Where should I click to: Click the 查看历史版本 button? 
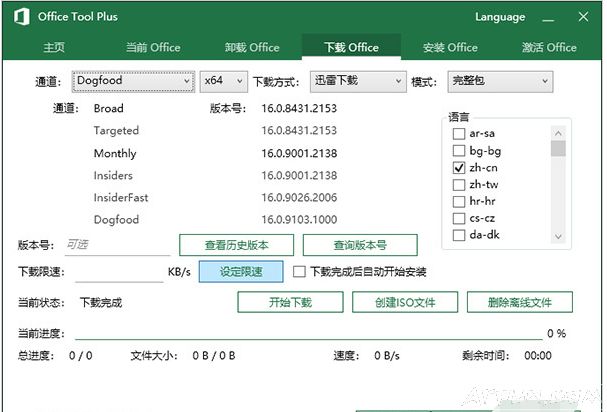click(x=237, y=245)
